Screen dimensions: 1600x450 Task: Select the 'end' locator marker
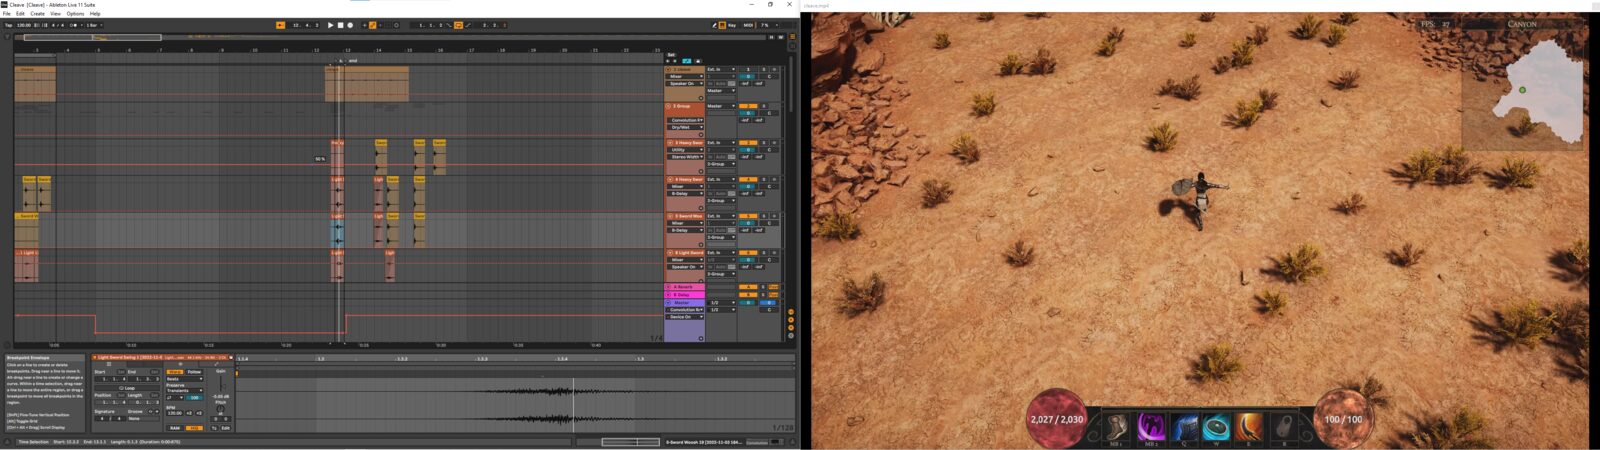(x=352, y=60)
